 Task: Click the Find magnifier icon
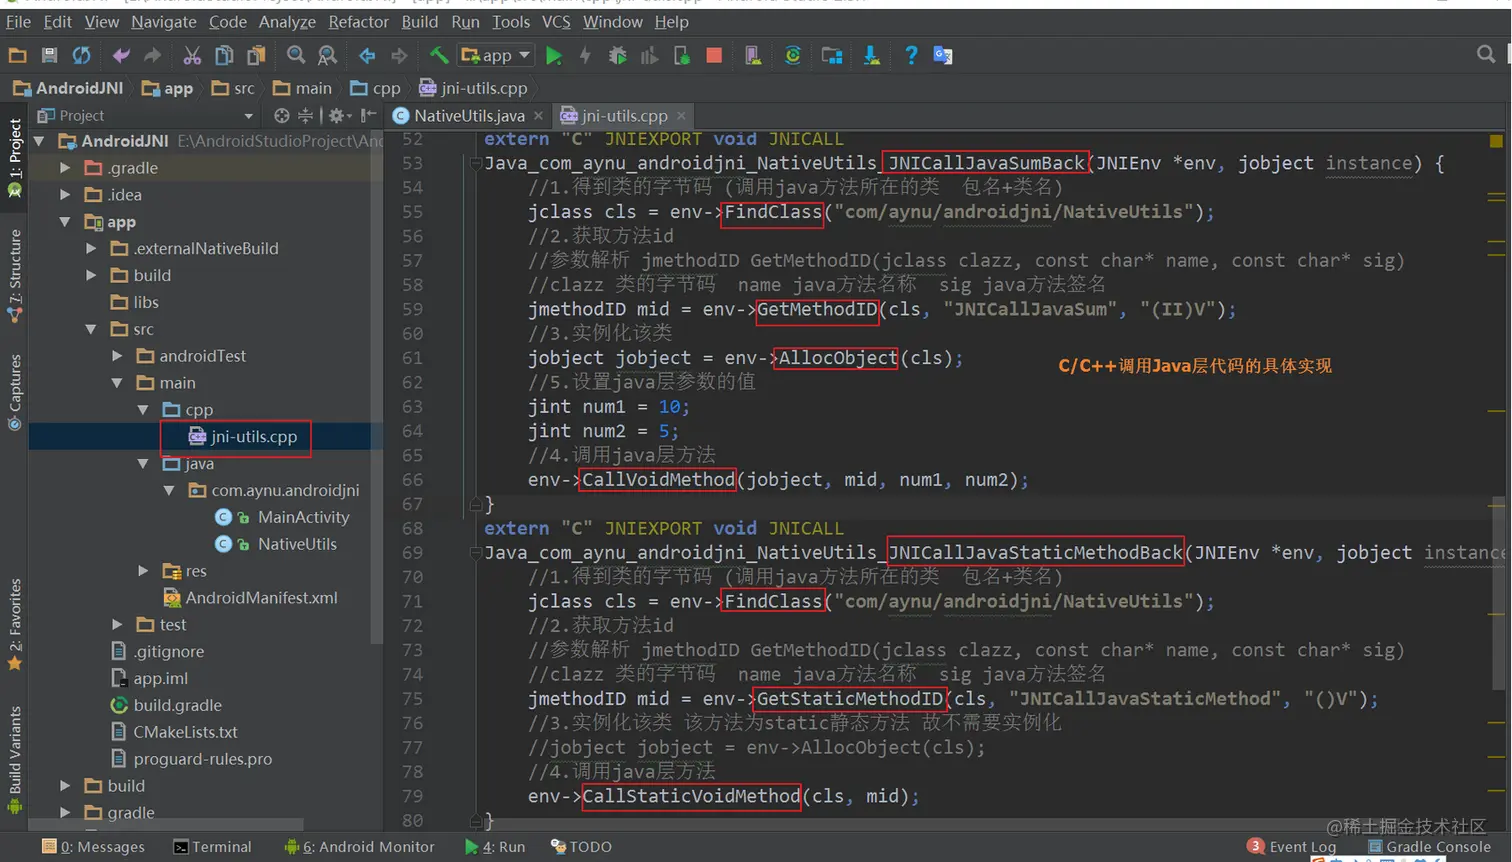point(296,56)
